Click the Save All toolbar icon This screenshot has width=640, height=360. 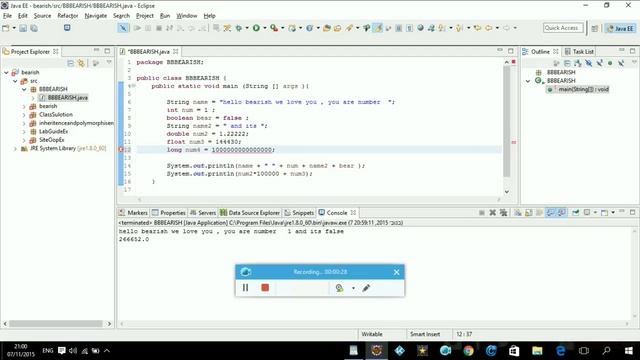click(34, 28)
